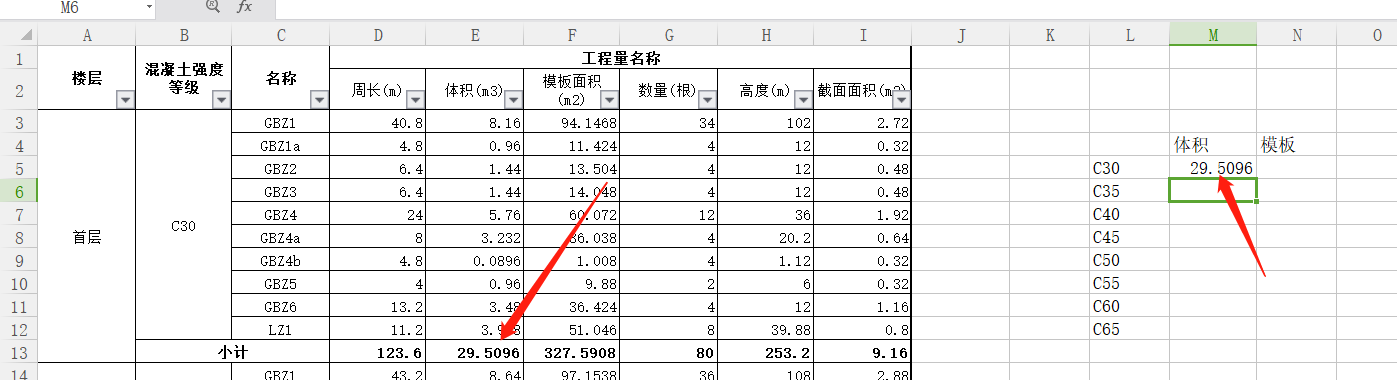This screenshot has width=1397, height=380.
Task: Open filter dropdown for 体积(m3) column
Action: pos(513,100)
